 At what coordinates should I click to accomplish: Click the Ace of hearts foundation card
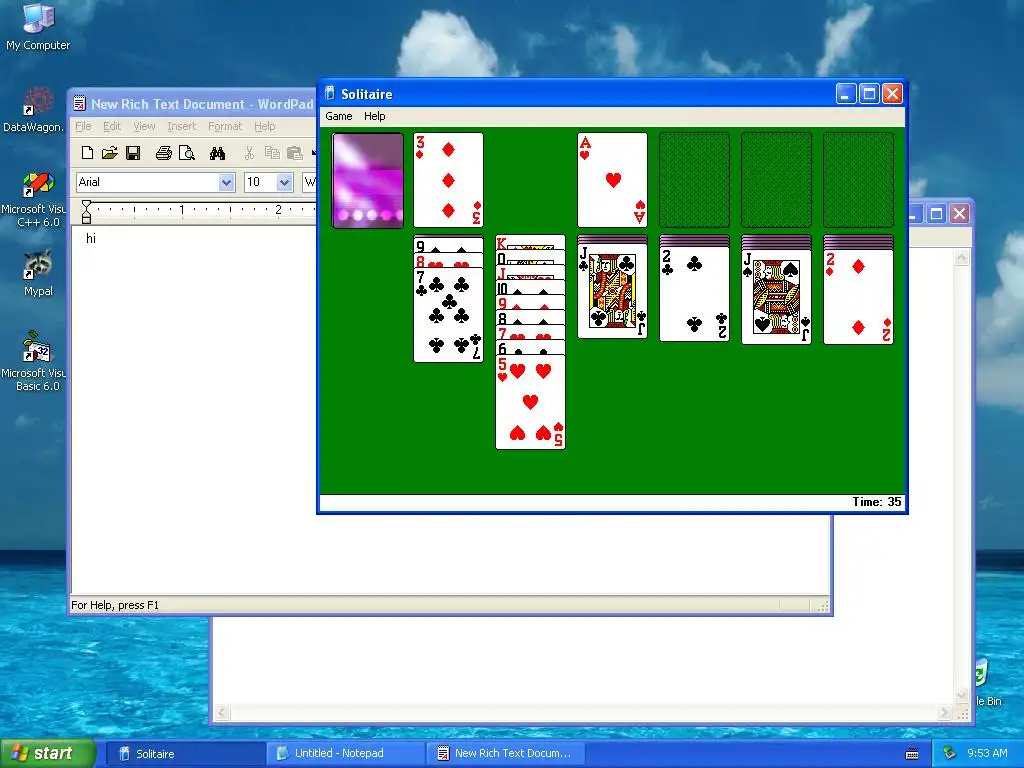point(613,180)
